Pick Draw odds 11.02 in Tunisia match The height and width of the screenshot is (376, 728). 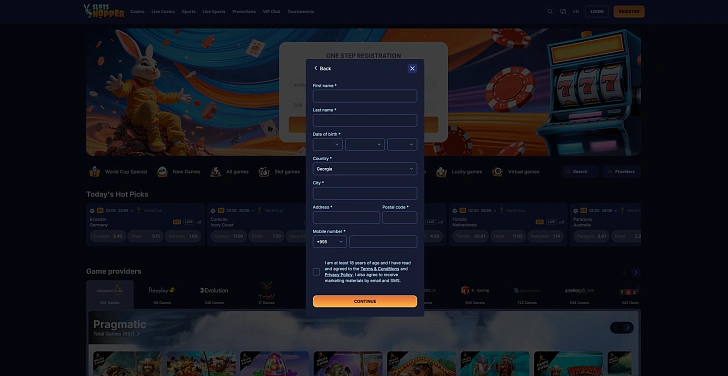pos(508,236)
